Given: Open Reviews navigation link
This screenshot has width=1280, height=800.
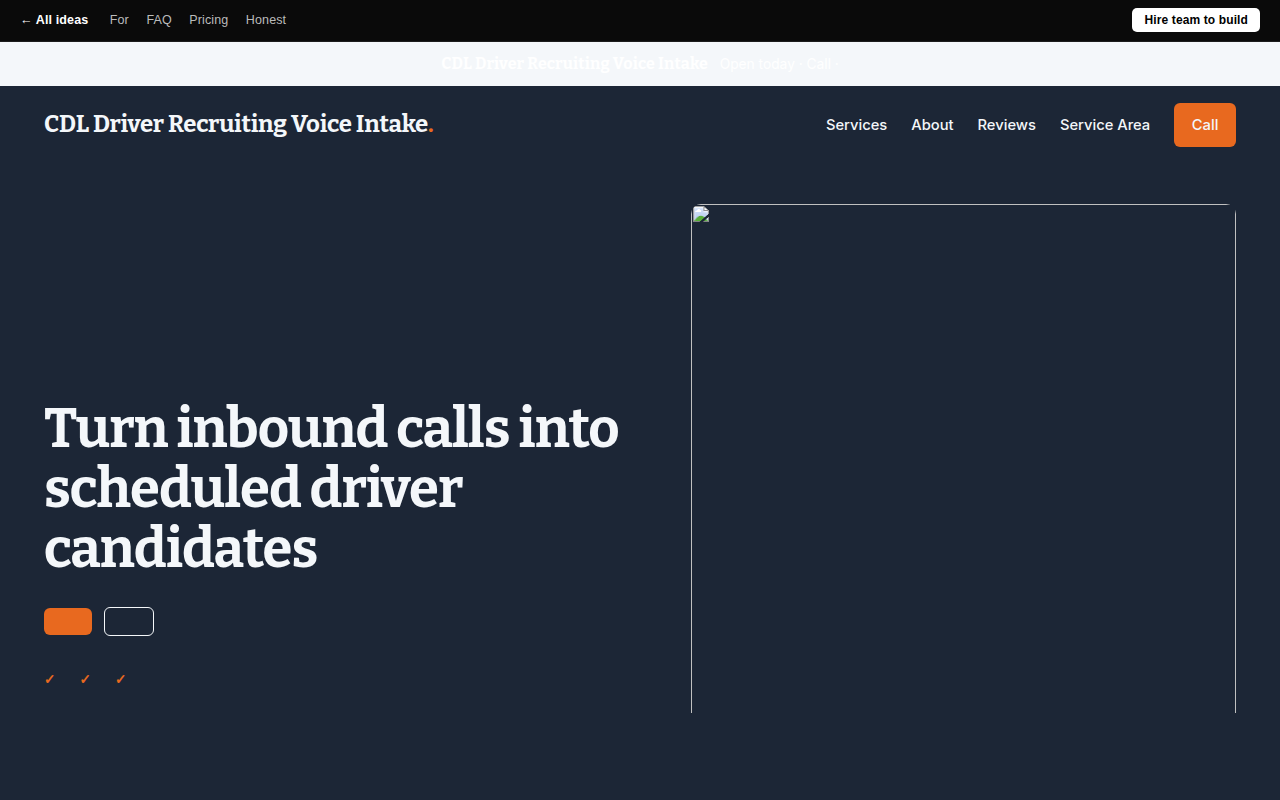Looking at the screenshot, I should tap(1006, 125).
